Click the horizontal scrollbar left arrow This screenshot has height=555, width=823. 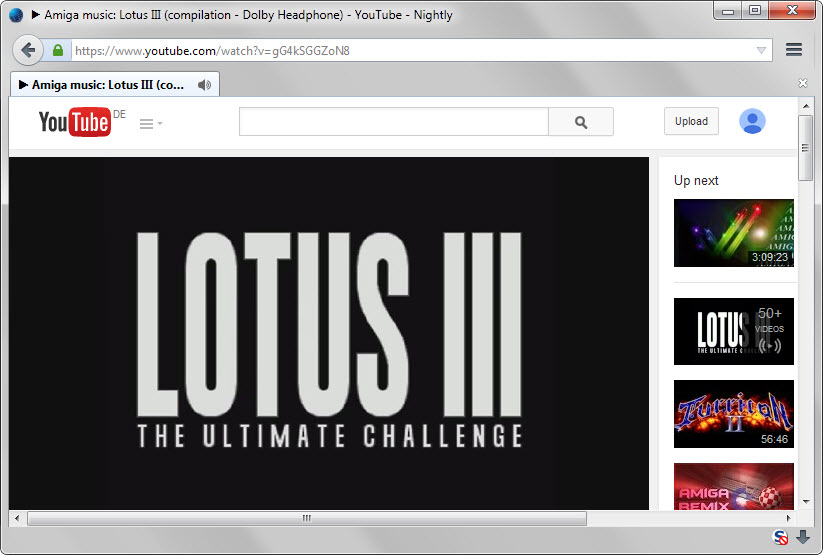[17, 518]
